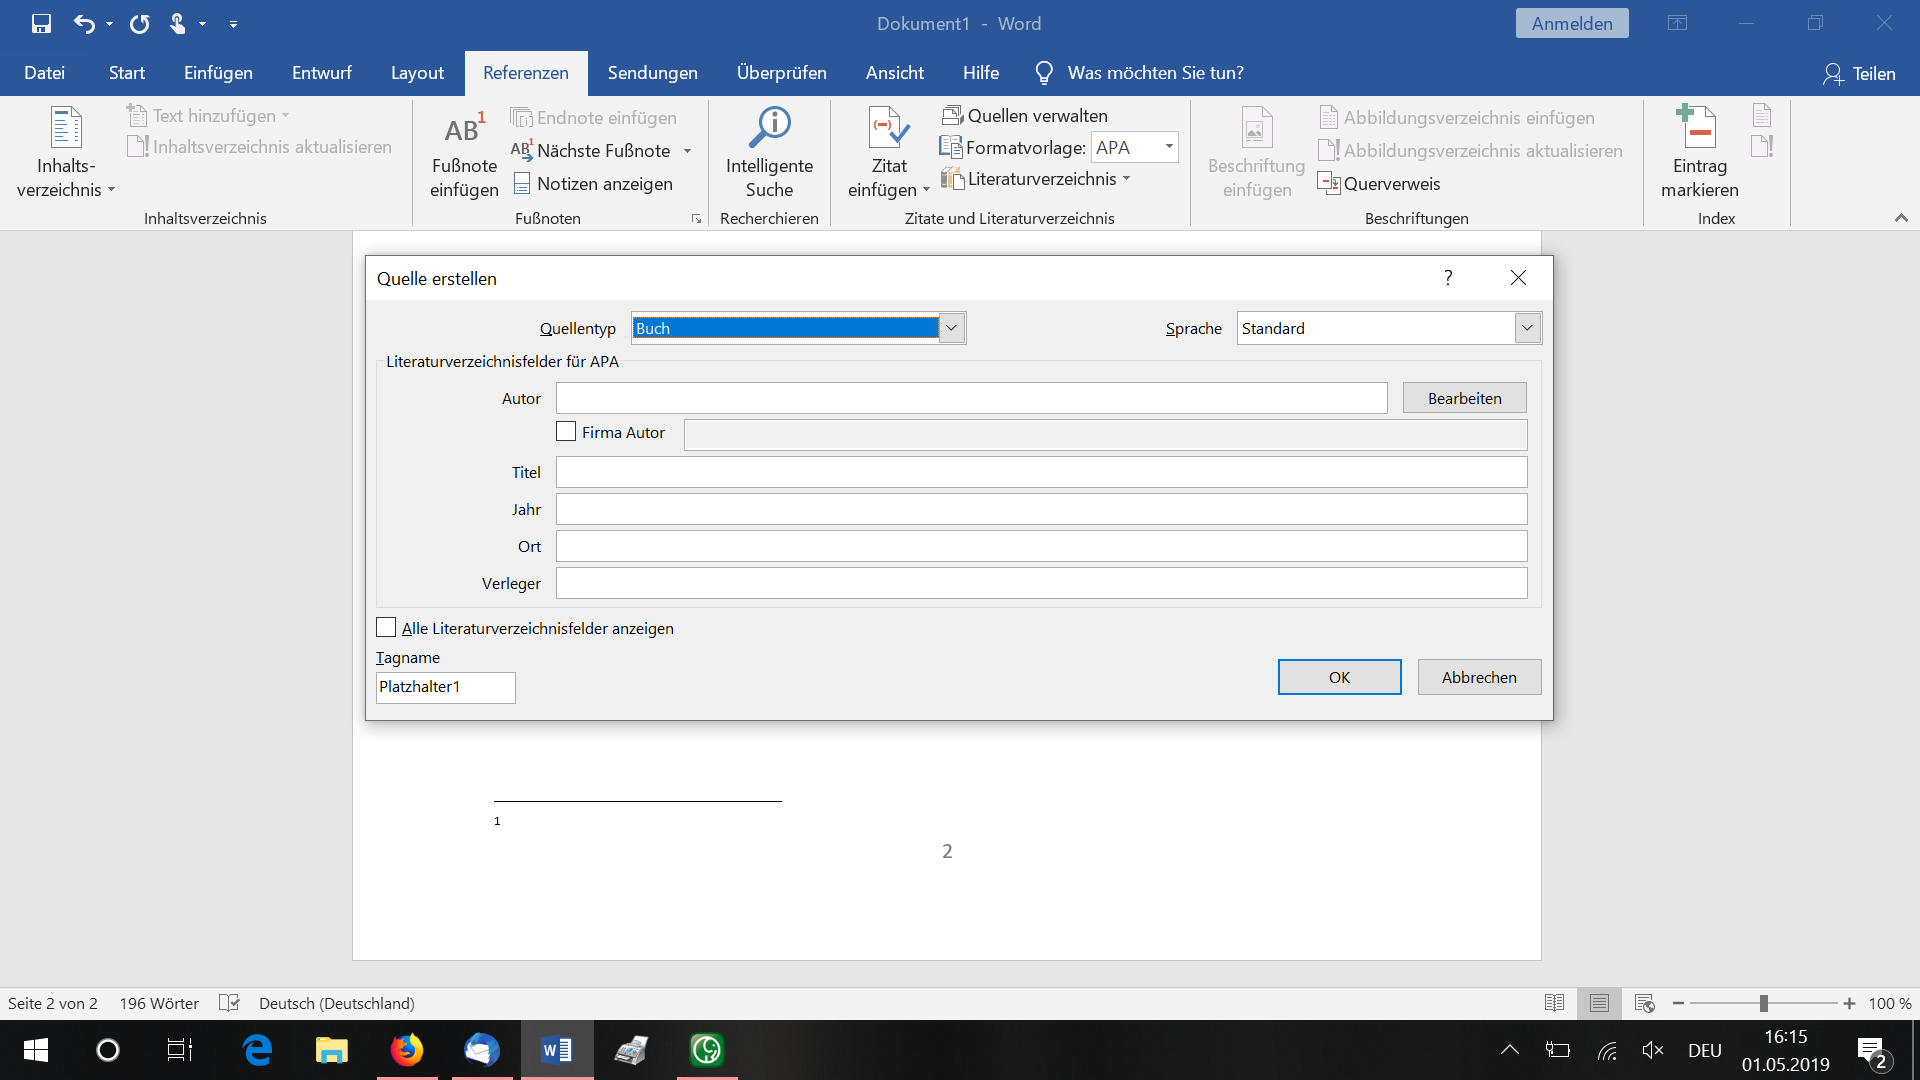Open Quellen verwalten

(1024, 115)
